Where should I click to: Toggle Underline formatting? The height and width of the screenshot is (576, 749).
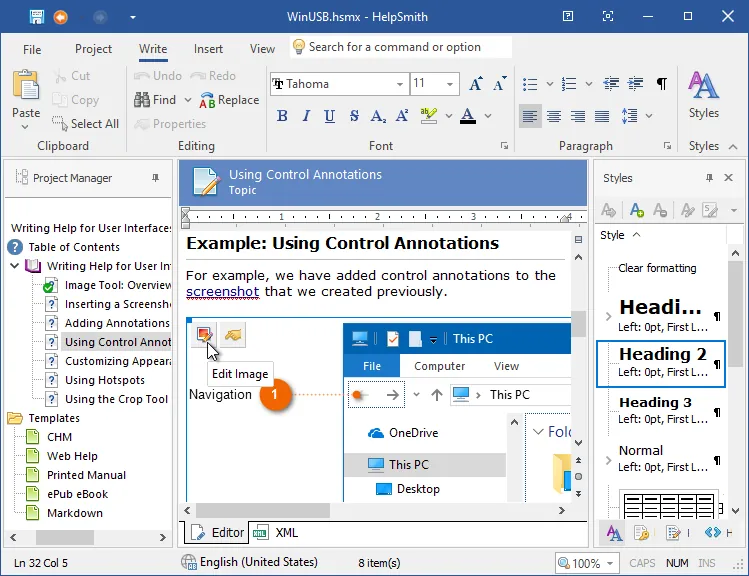pyautogui.click(x=330, y=116)
